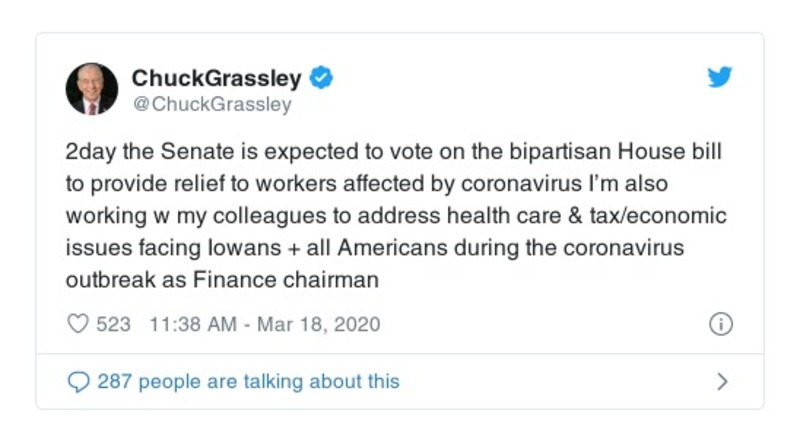Like the tweet with the heart icon
The width and height of the screenshot is (800, 445).
coord(77,325)
